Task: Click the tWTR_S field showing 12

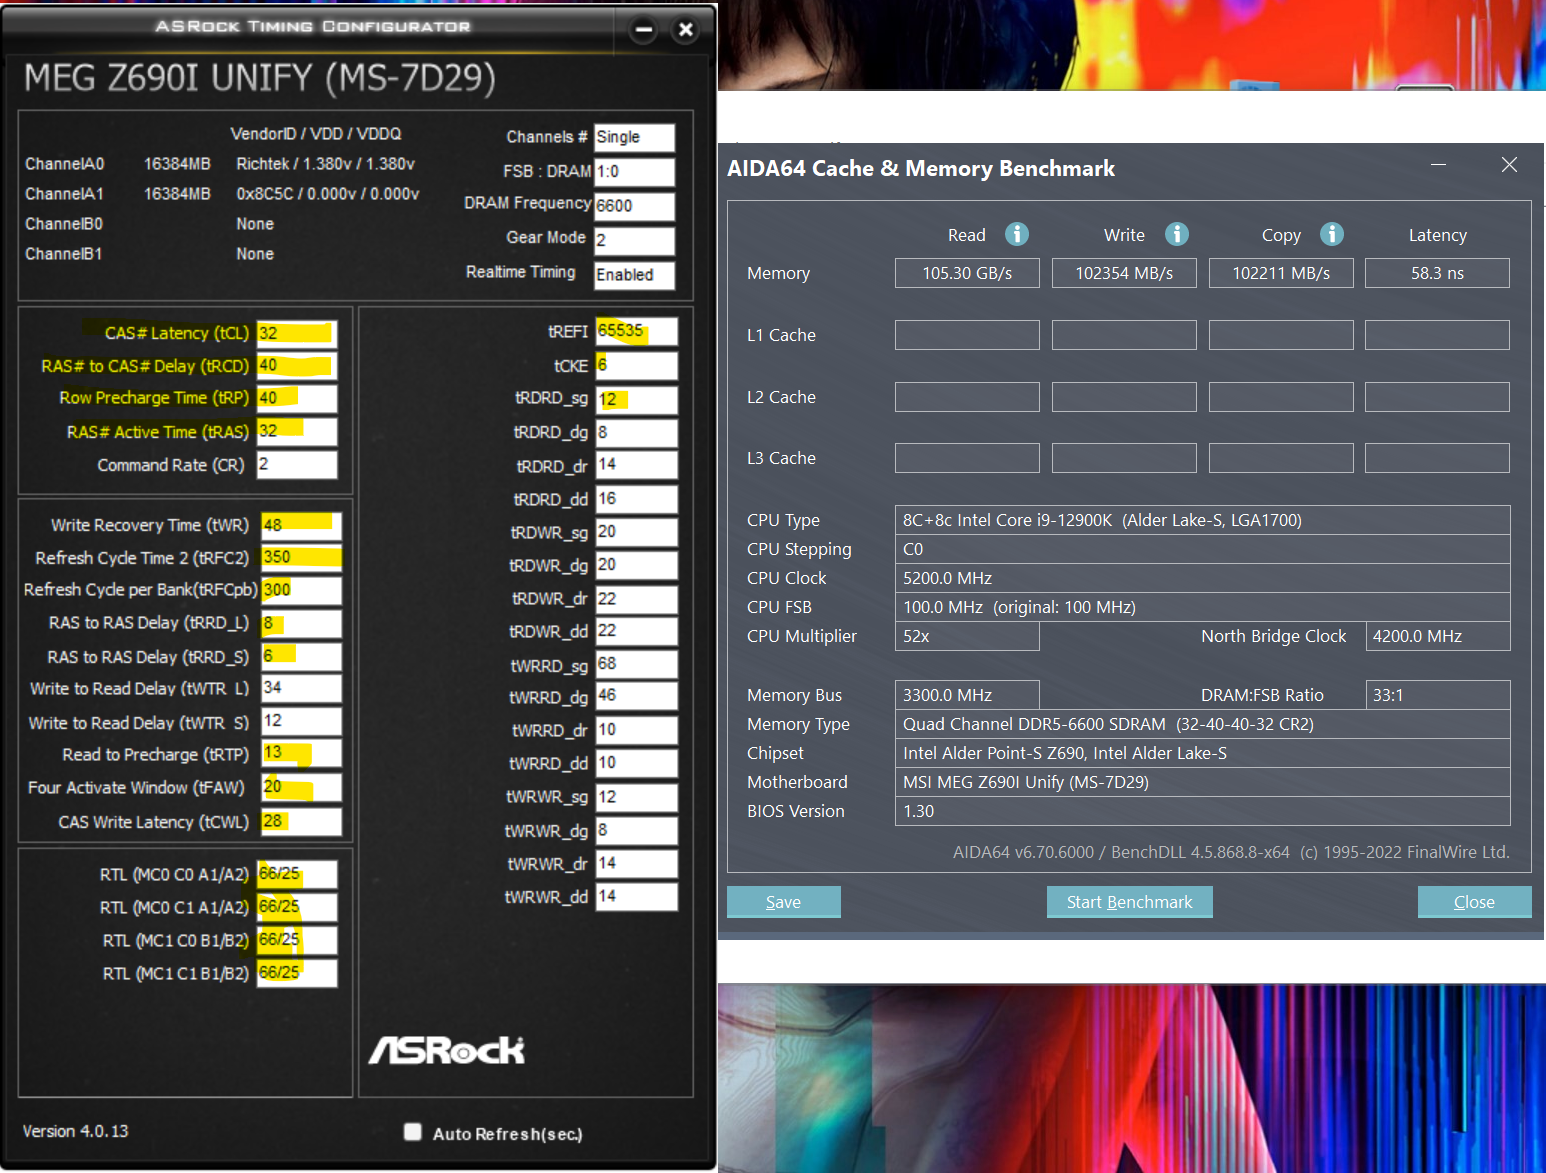Action: coord(301,722)
